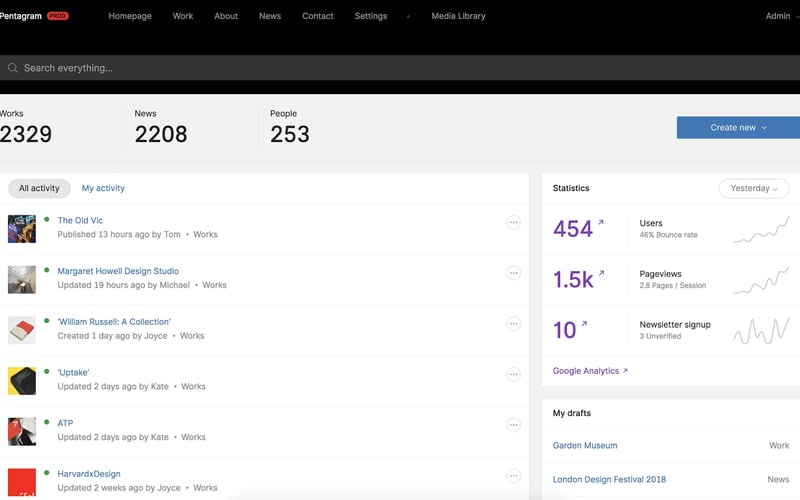Open 'William Russell: A Collection' link
Image resolution: width=800 pixels, height=500 pixels.
(x=114, y=322)
